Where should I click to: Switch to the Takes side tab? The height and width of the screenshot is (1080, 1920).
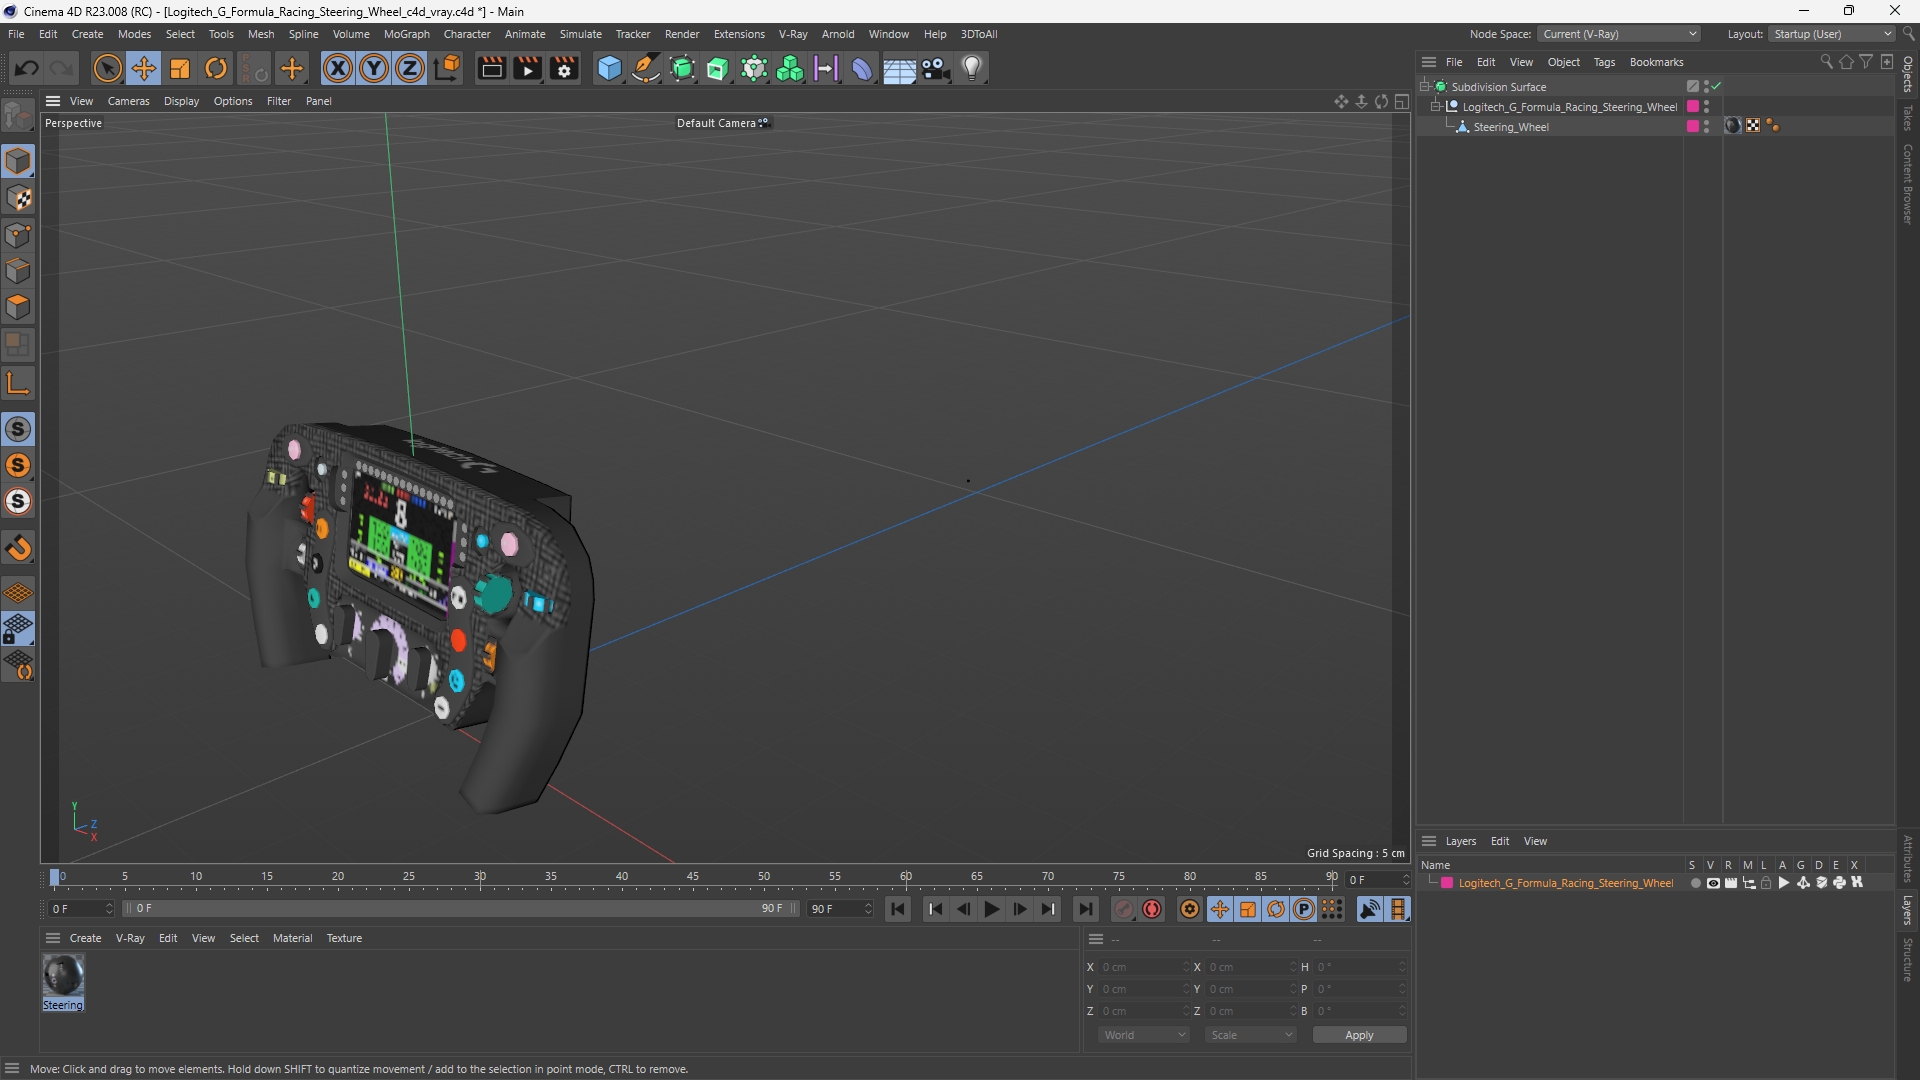(1908, 117)
